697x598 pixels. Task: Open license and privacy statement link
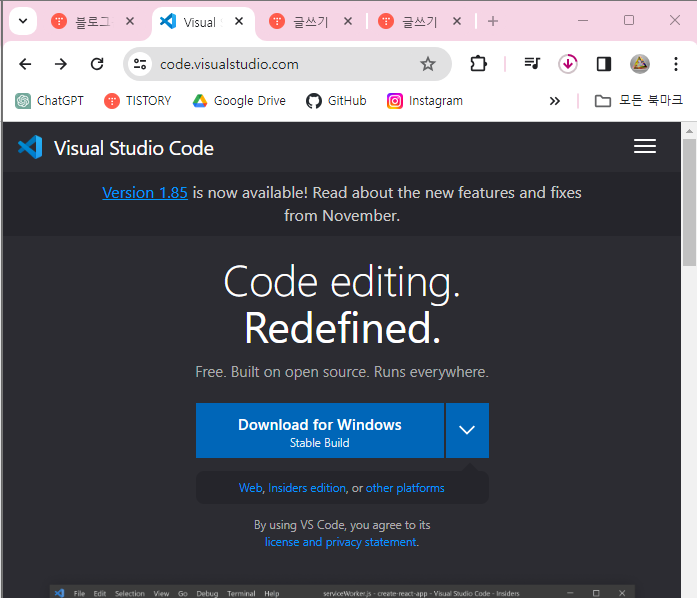[x=341, y=542]
